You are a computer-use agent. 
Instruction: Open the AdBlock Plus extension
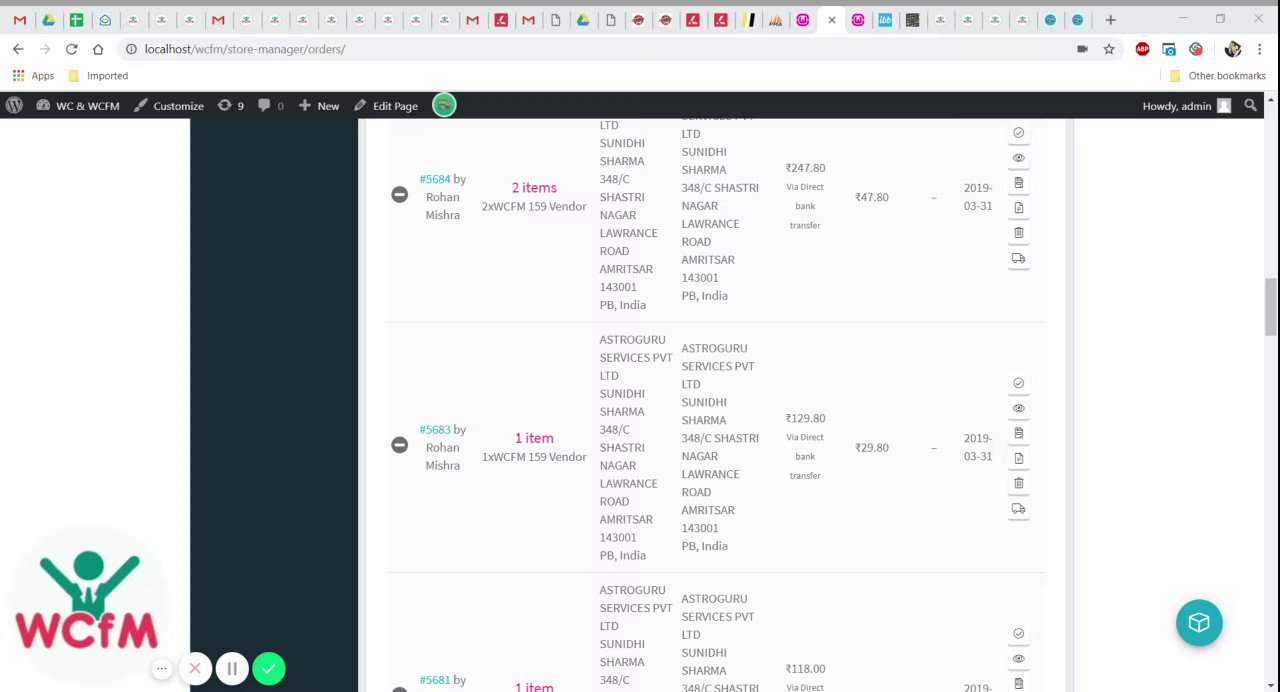click(x=1142, y=48)
